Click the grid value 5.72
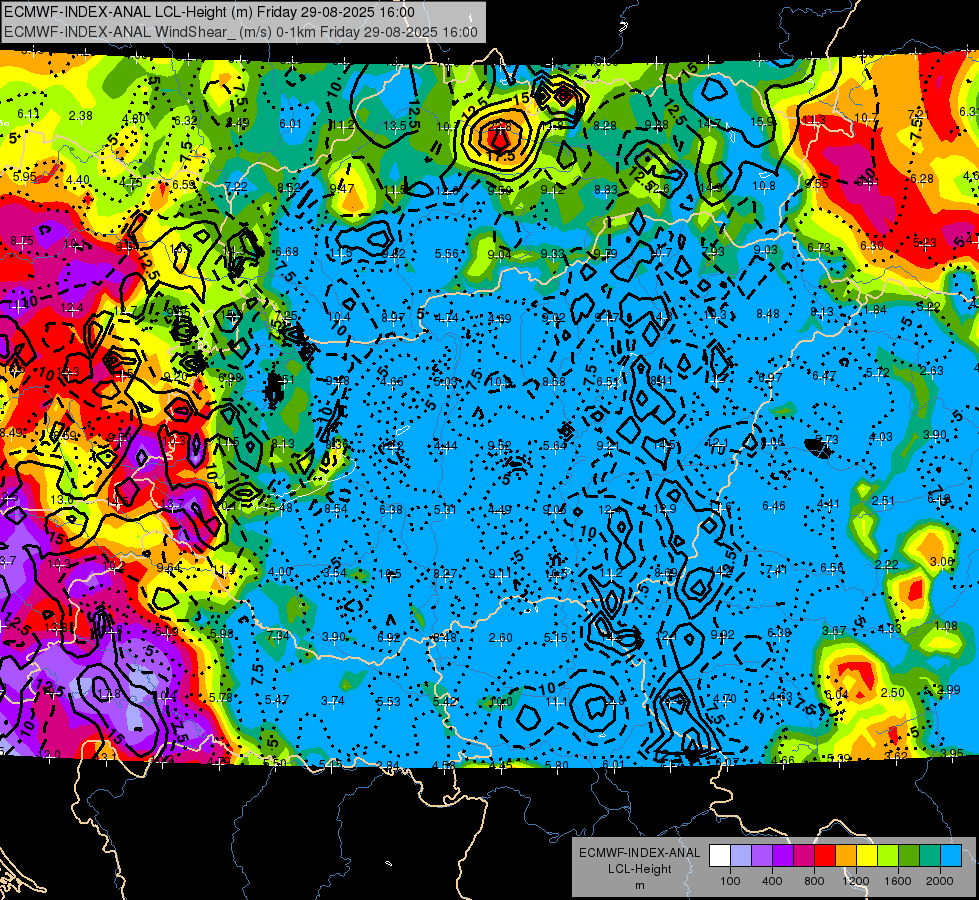The width and height of the screenshot is (979, 900). (x=877, y=373)
